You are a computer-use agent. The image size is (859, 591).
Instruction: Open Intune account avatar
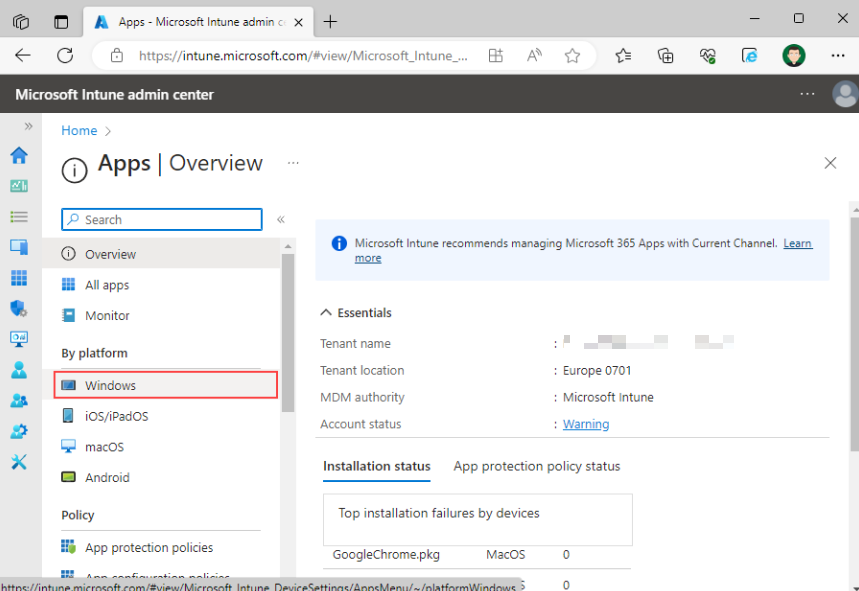tap(845, 94)
